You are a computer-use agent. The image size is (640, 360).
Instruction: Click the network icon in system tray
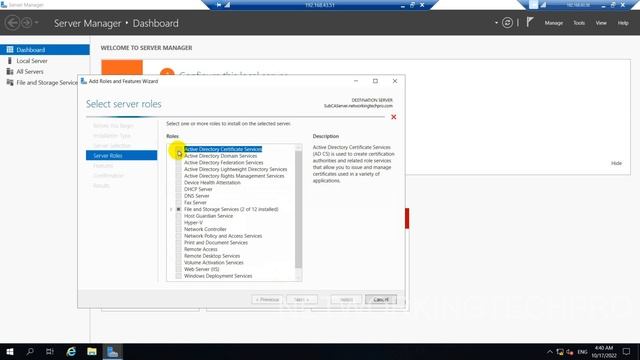(560, 352)
